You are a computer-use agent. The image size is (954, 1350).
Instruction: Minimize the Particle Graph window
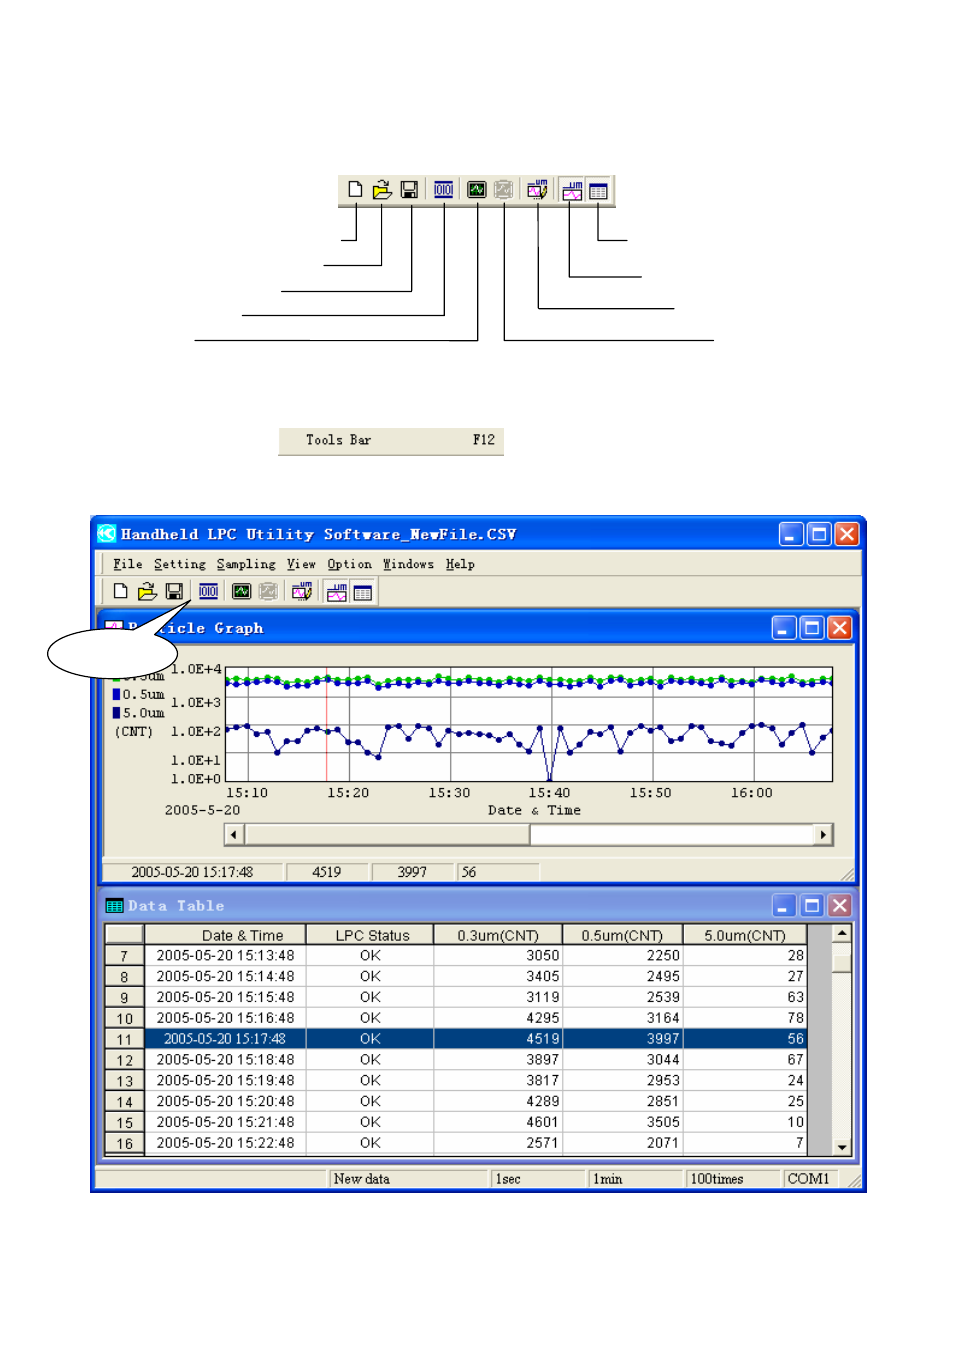785,628
